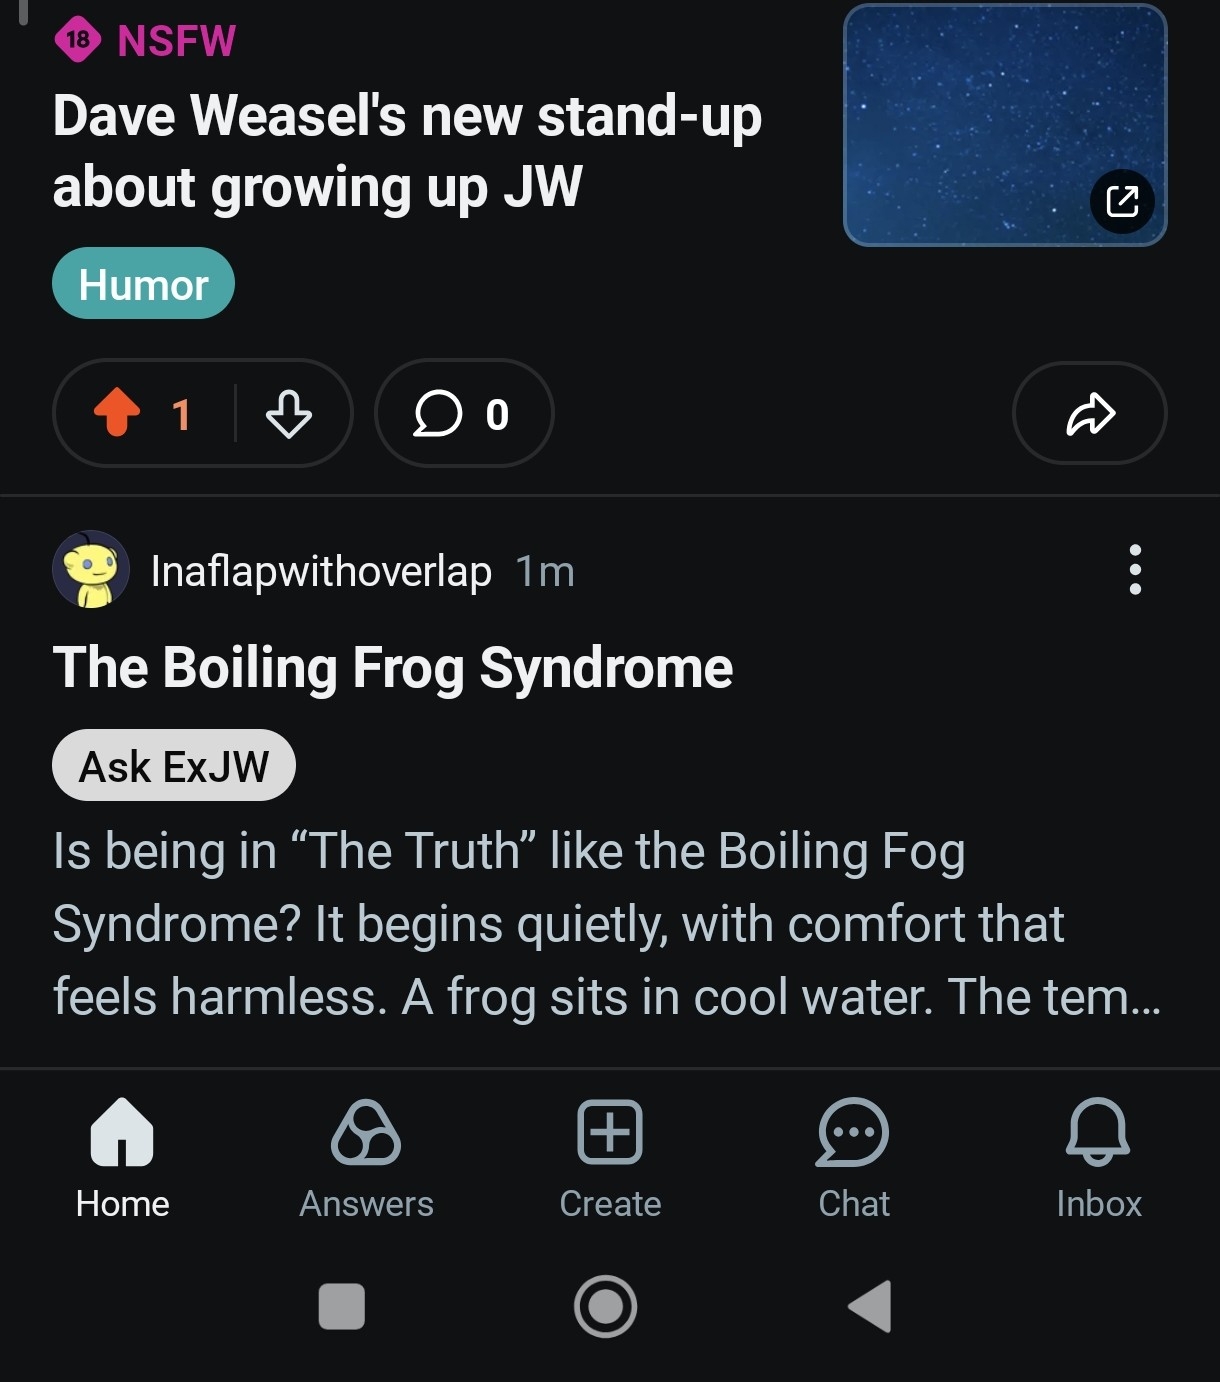This screenshot has height=1382, width=1220.
Task: Open the Chat tab
Action: (x=853, y=1158)
